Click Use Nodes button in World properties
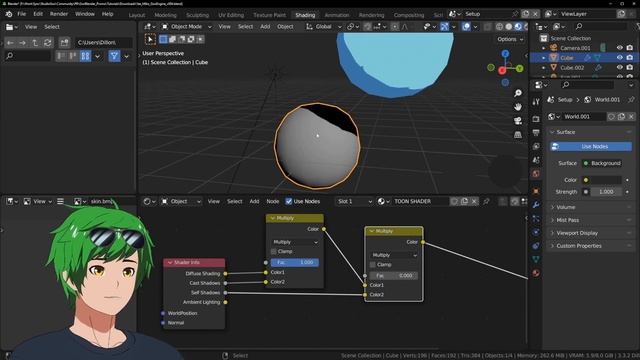This screenshot has height=360, width=640. tap(591, 147)
